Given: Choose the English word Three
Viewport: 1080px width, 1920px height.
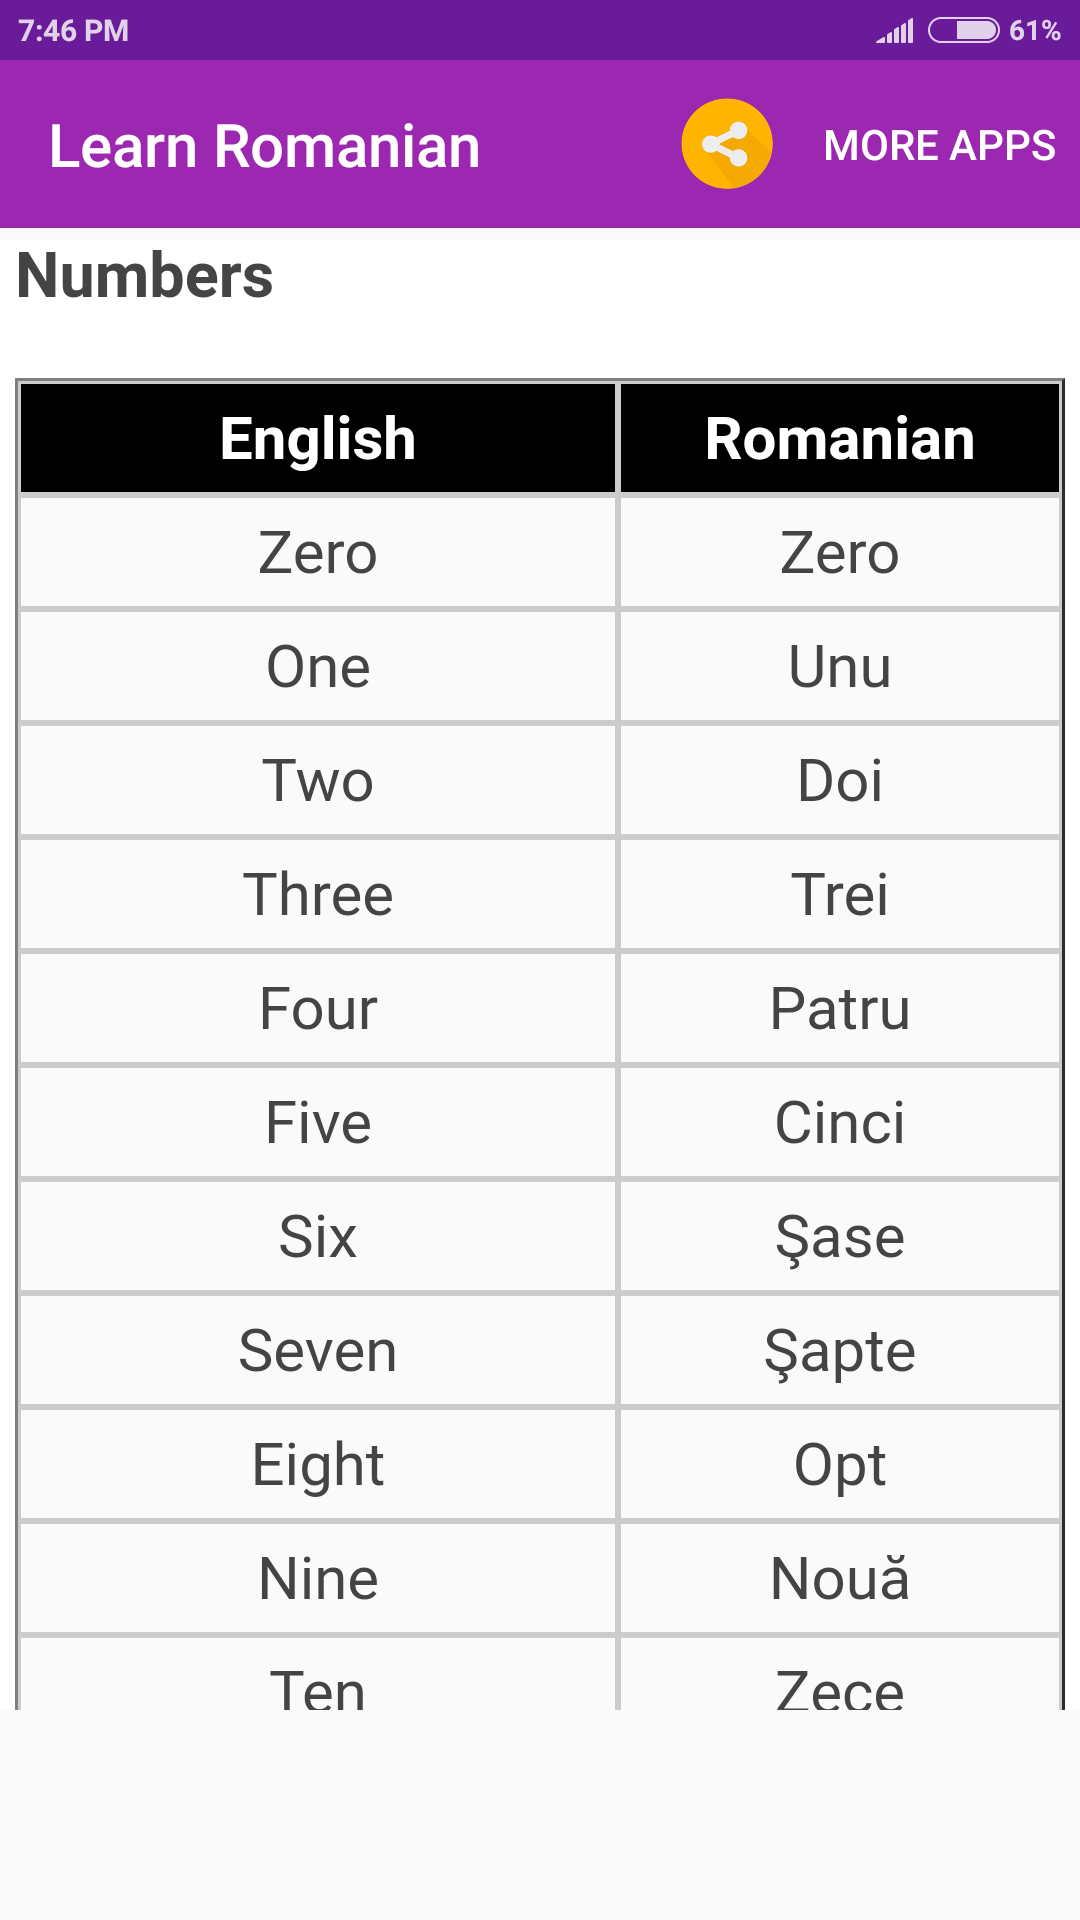Looking at the screenshot, I should pos(318,895).
